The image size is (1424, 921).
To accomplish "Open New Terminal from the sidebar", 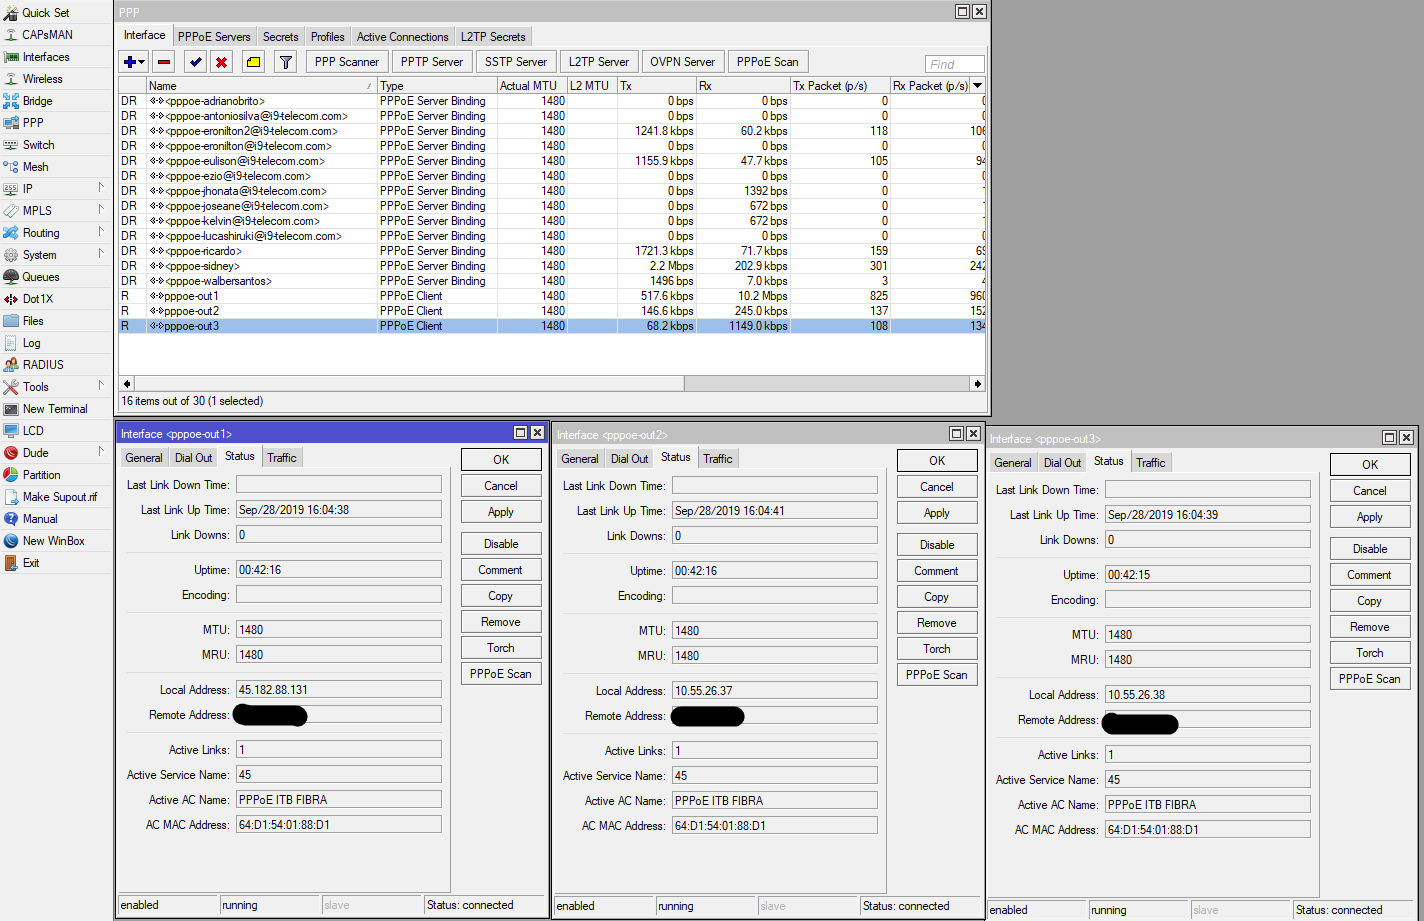I will (x=55, y=409).
